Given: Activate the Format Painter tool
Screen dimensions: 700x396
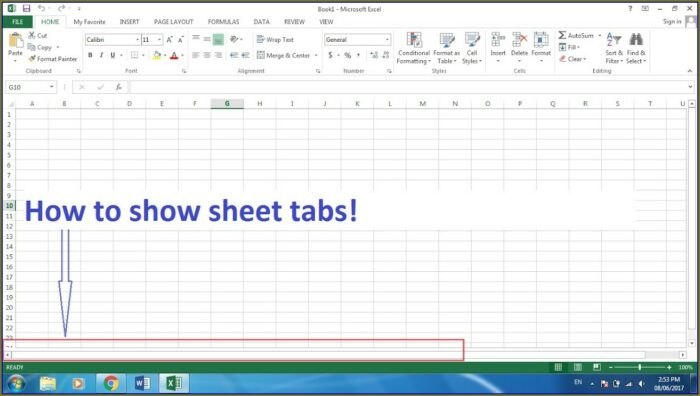Looking at the screenshot, I should [x=53, y=58].
